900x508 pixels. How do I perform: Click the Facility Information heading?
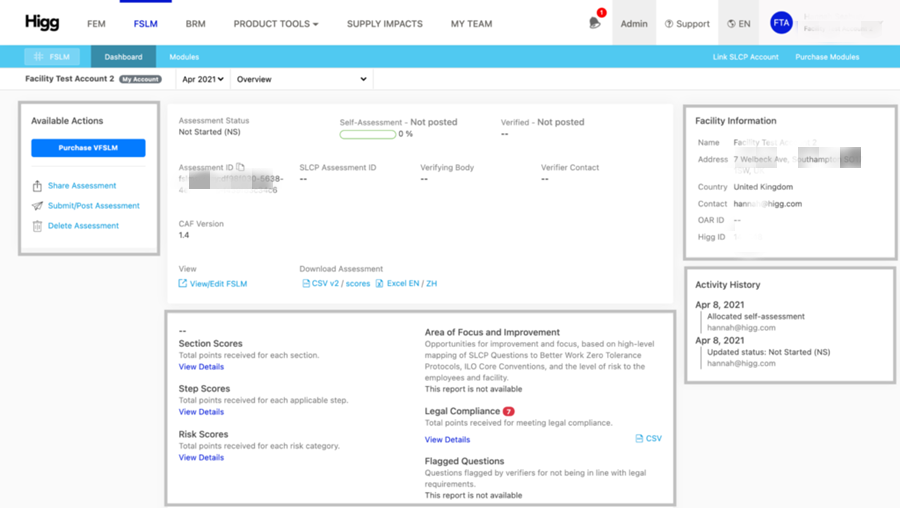735,121
